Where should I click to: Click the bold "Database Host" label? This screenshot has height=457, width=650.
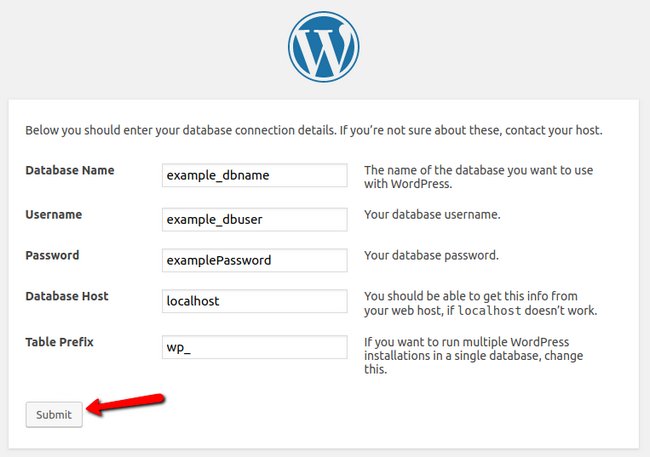pos(67,296)
